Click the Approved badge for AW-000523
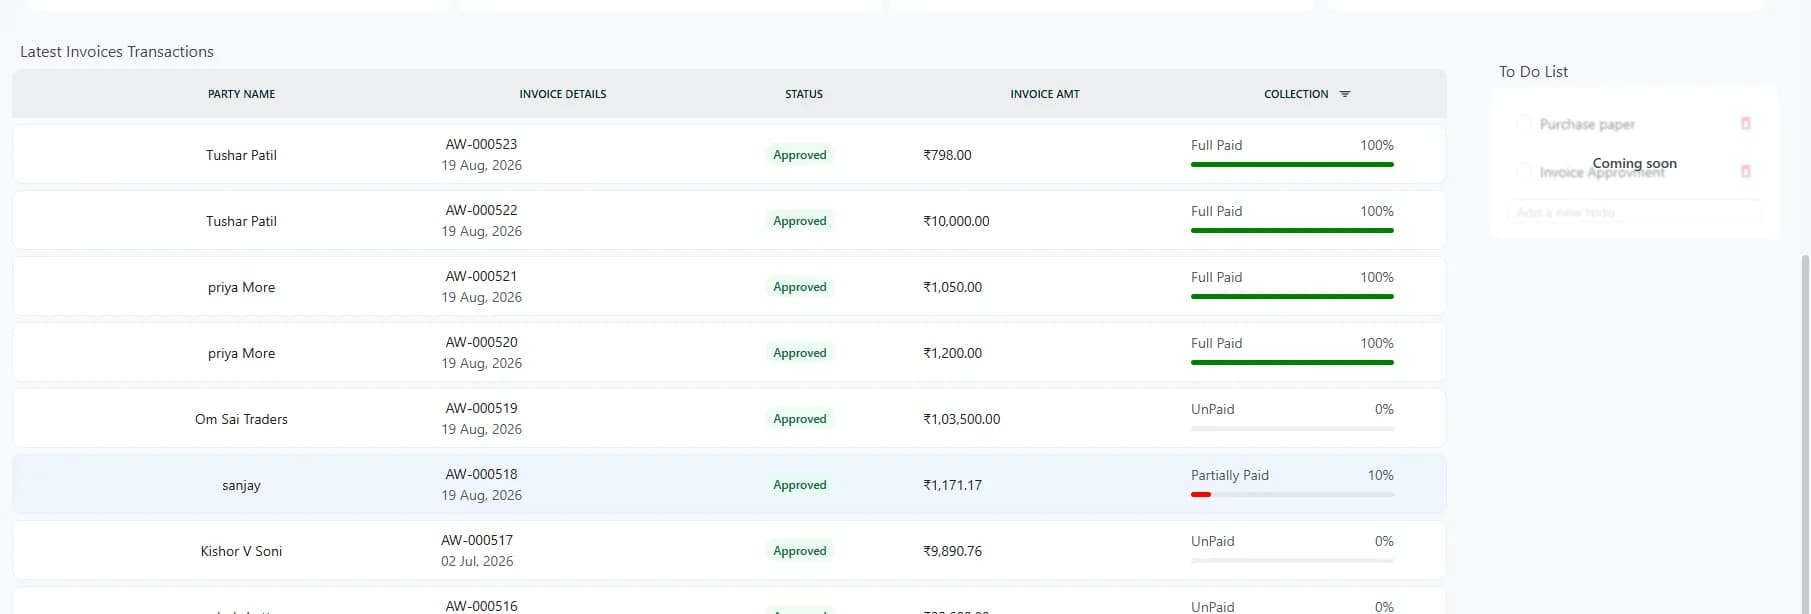Screen dimensions: 1811x614 tap(800, 155)
